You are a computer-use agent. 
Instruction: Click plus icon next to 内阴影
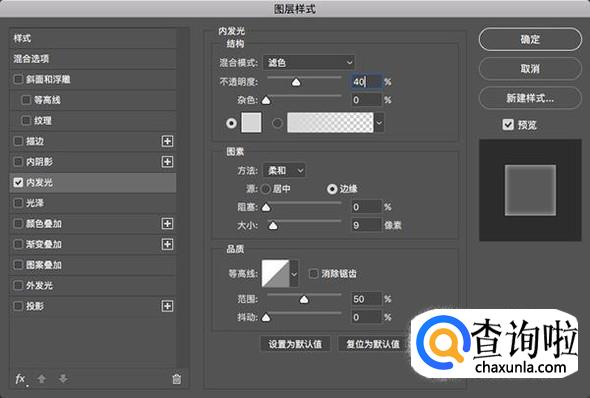coord(167,162)
